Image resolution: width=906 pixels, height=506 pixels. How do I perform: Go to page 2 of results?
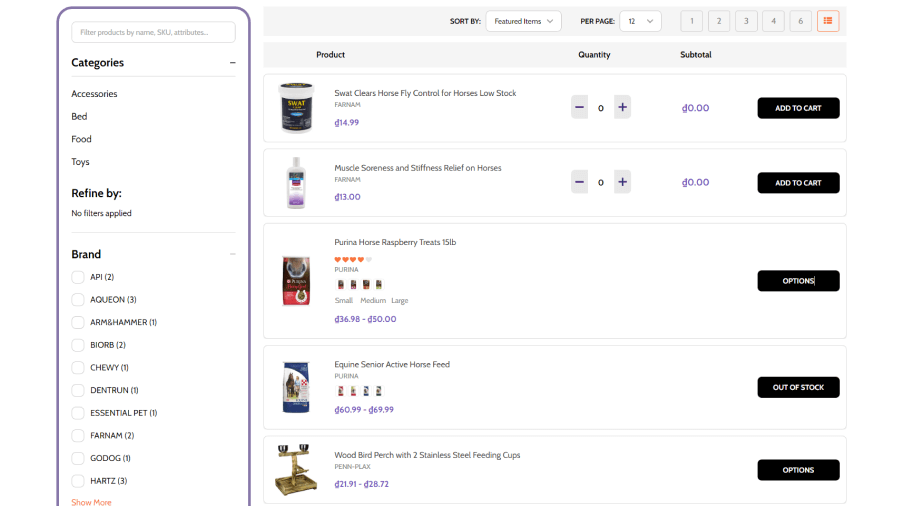(719, 21)
